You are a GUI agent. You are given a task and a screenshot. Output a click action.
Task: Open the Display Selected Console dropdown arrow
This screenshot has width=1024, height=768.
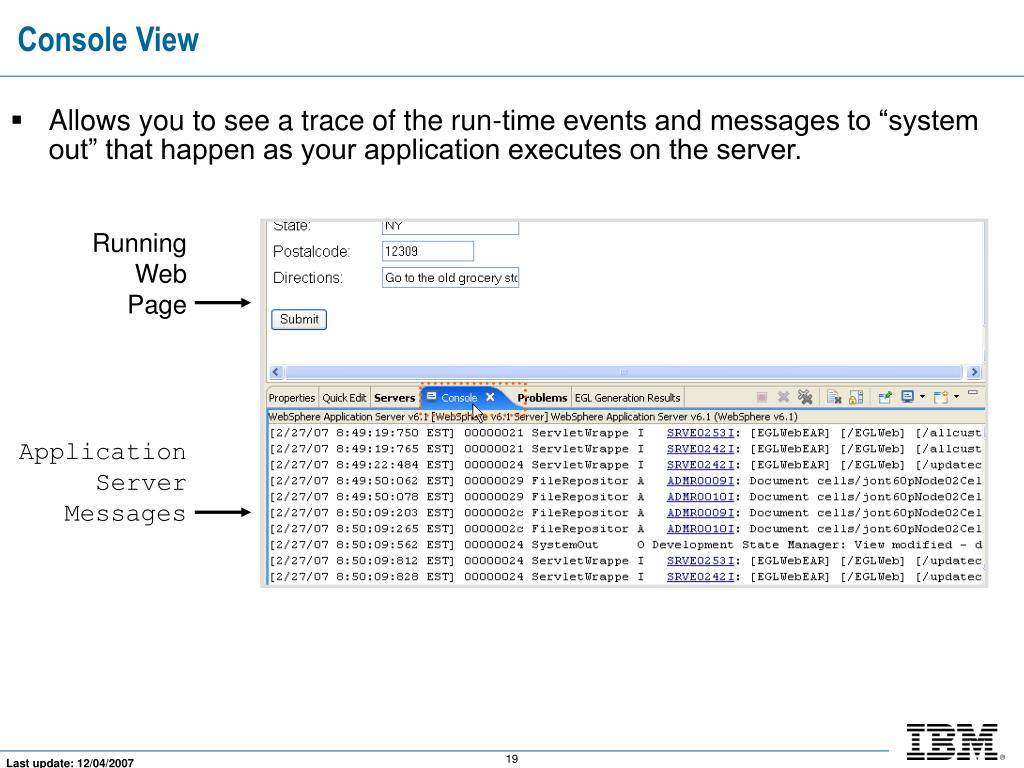(922, 396)
